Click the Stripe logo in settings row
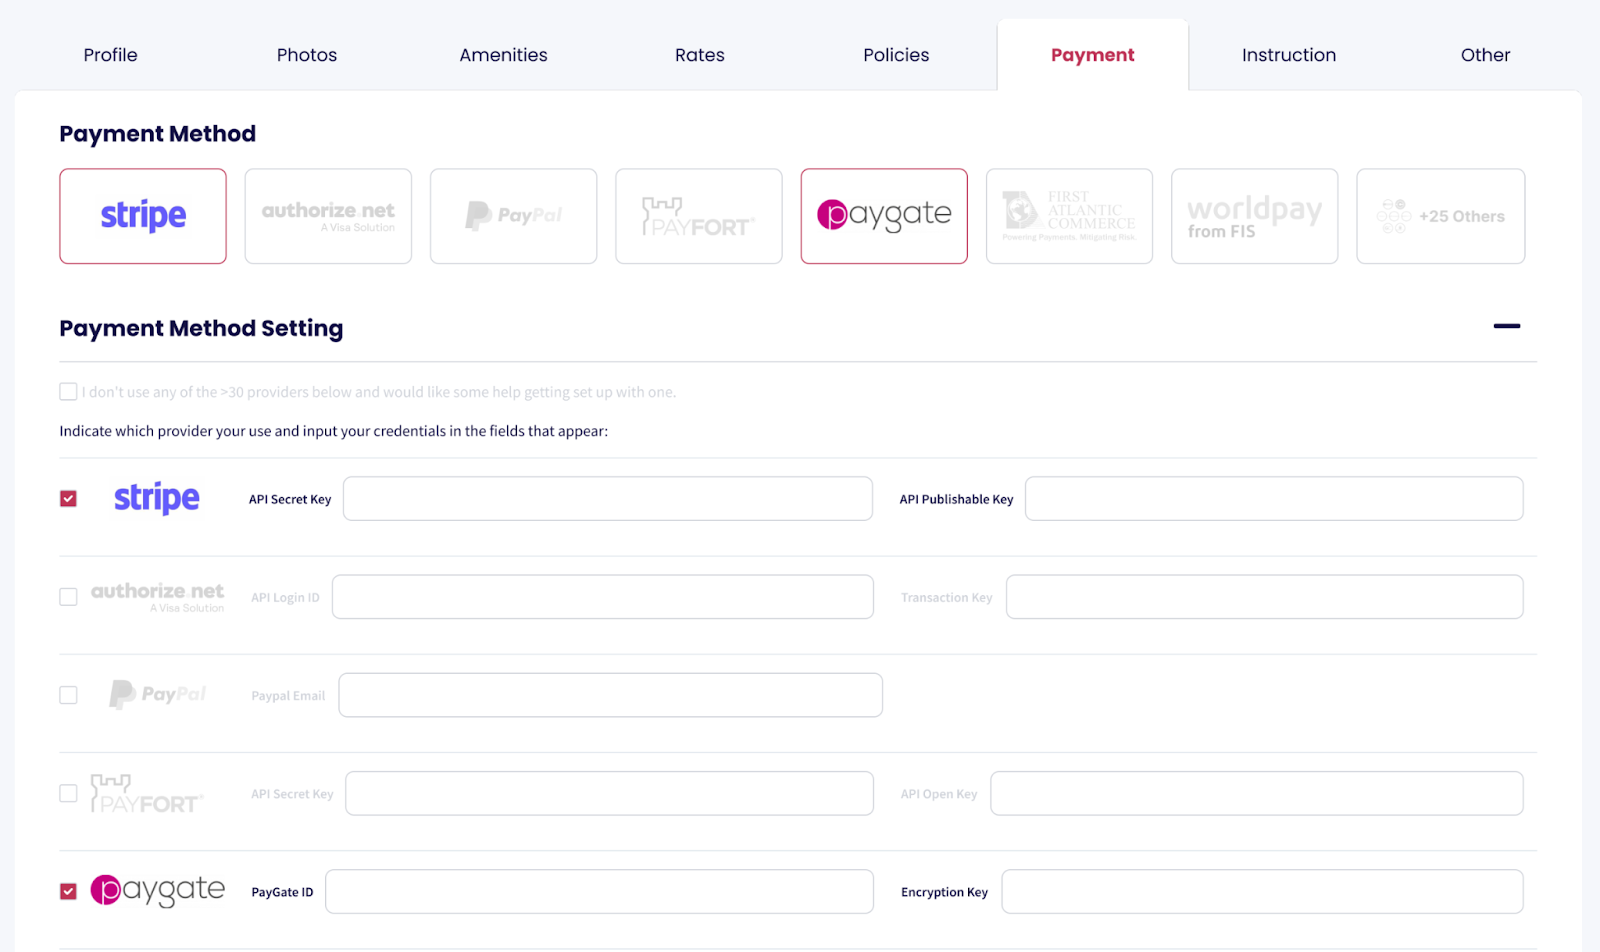Screen dimensions: 1600x952 (157, 498)
